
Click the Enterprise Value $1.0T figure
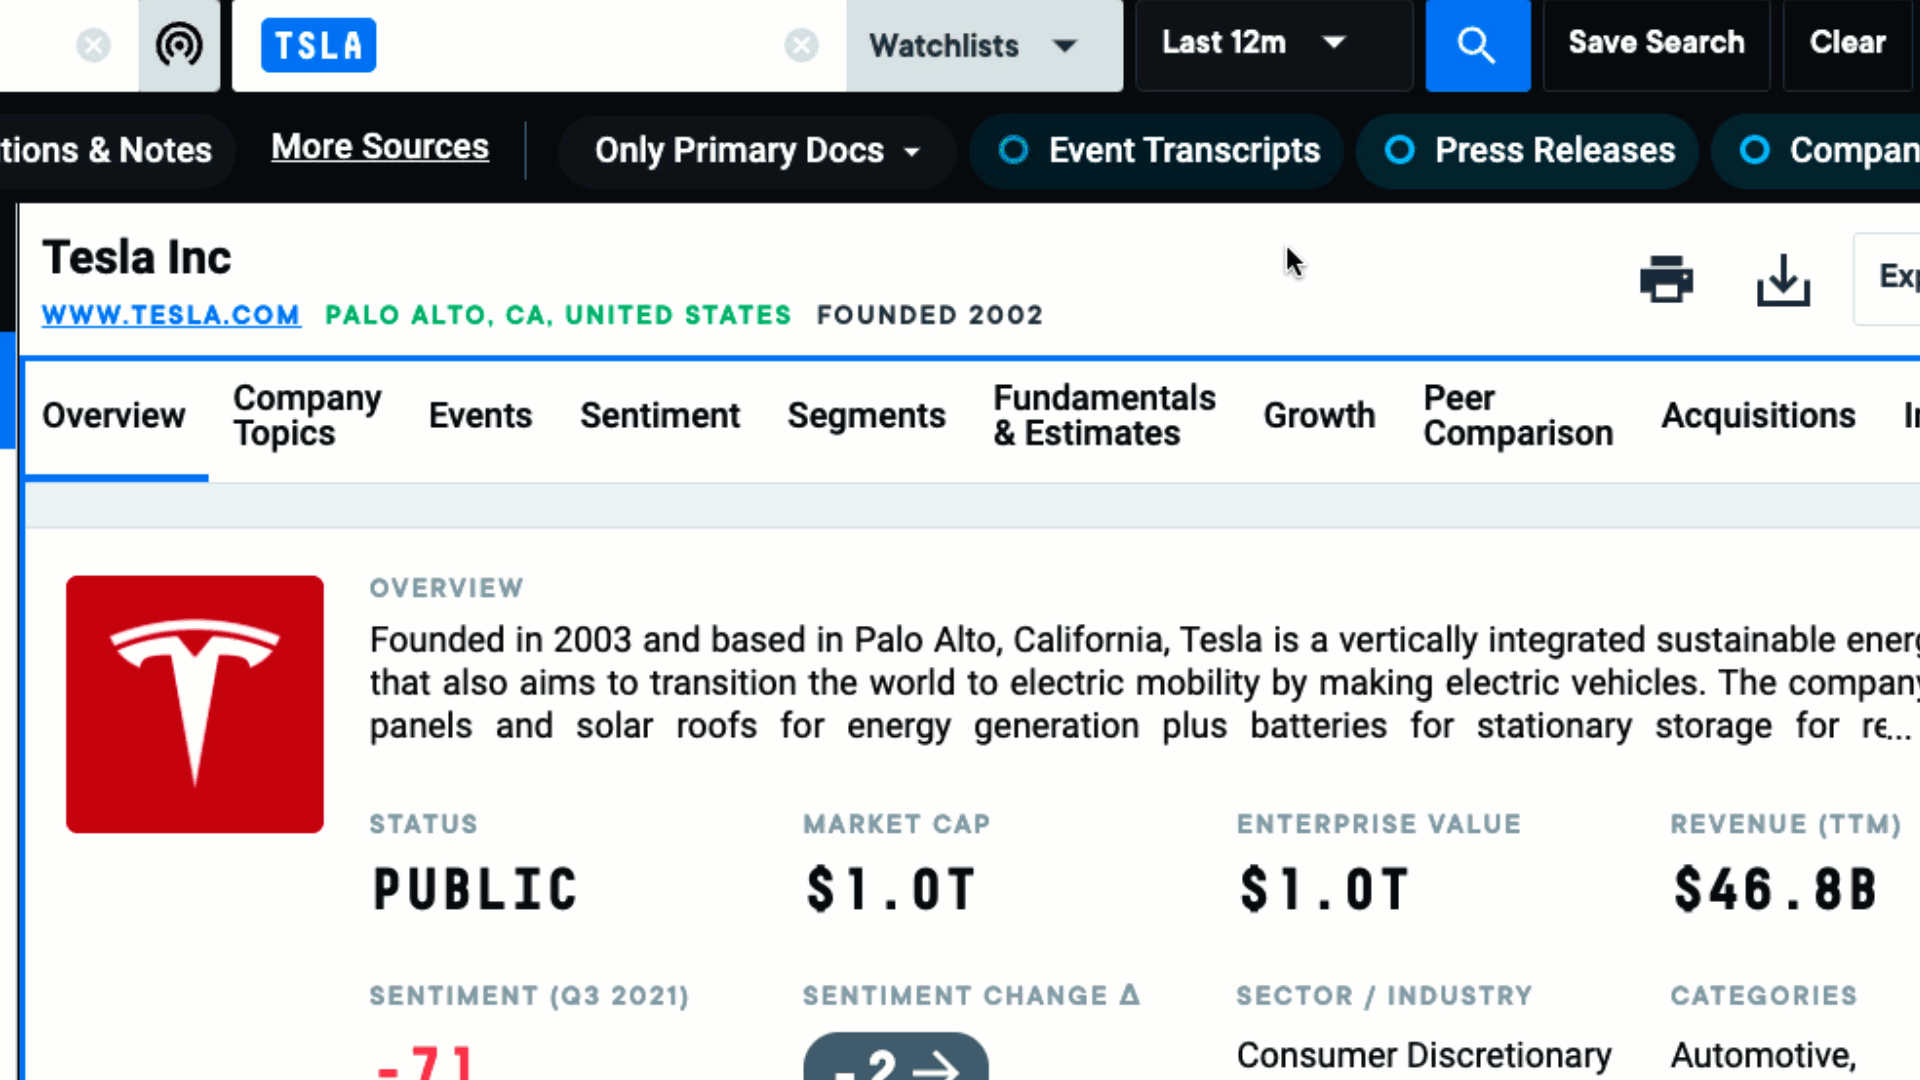[x=1324, y=890]
